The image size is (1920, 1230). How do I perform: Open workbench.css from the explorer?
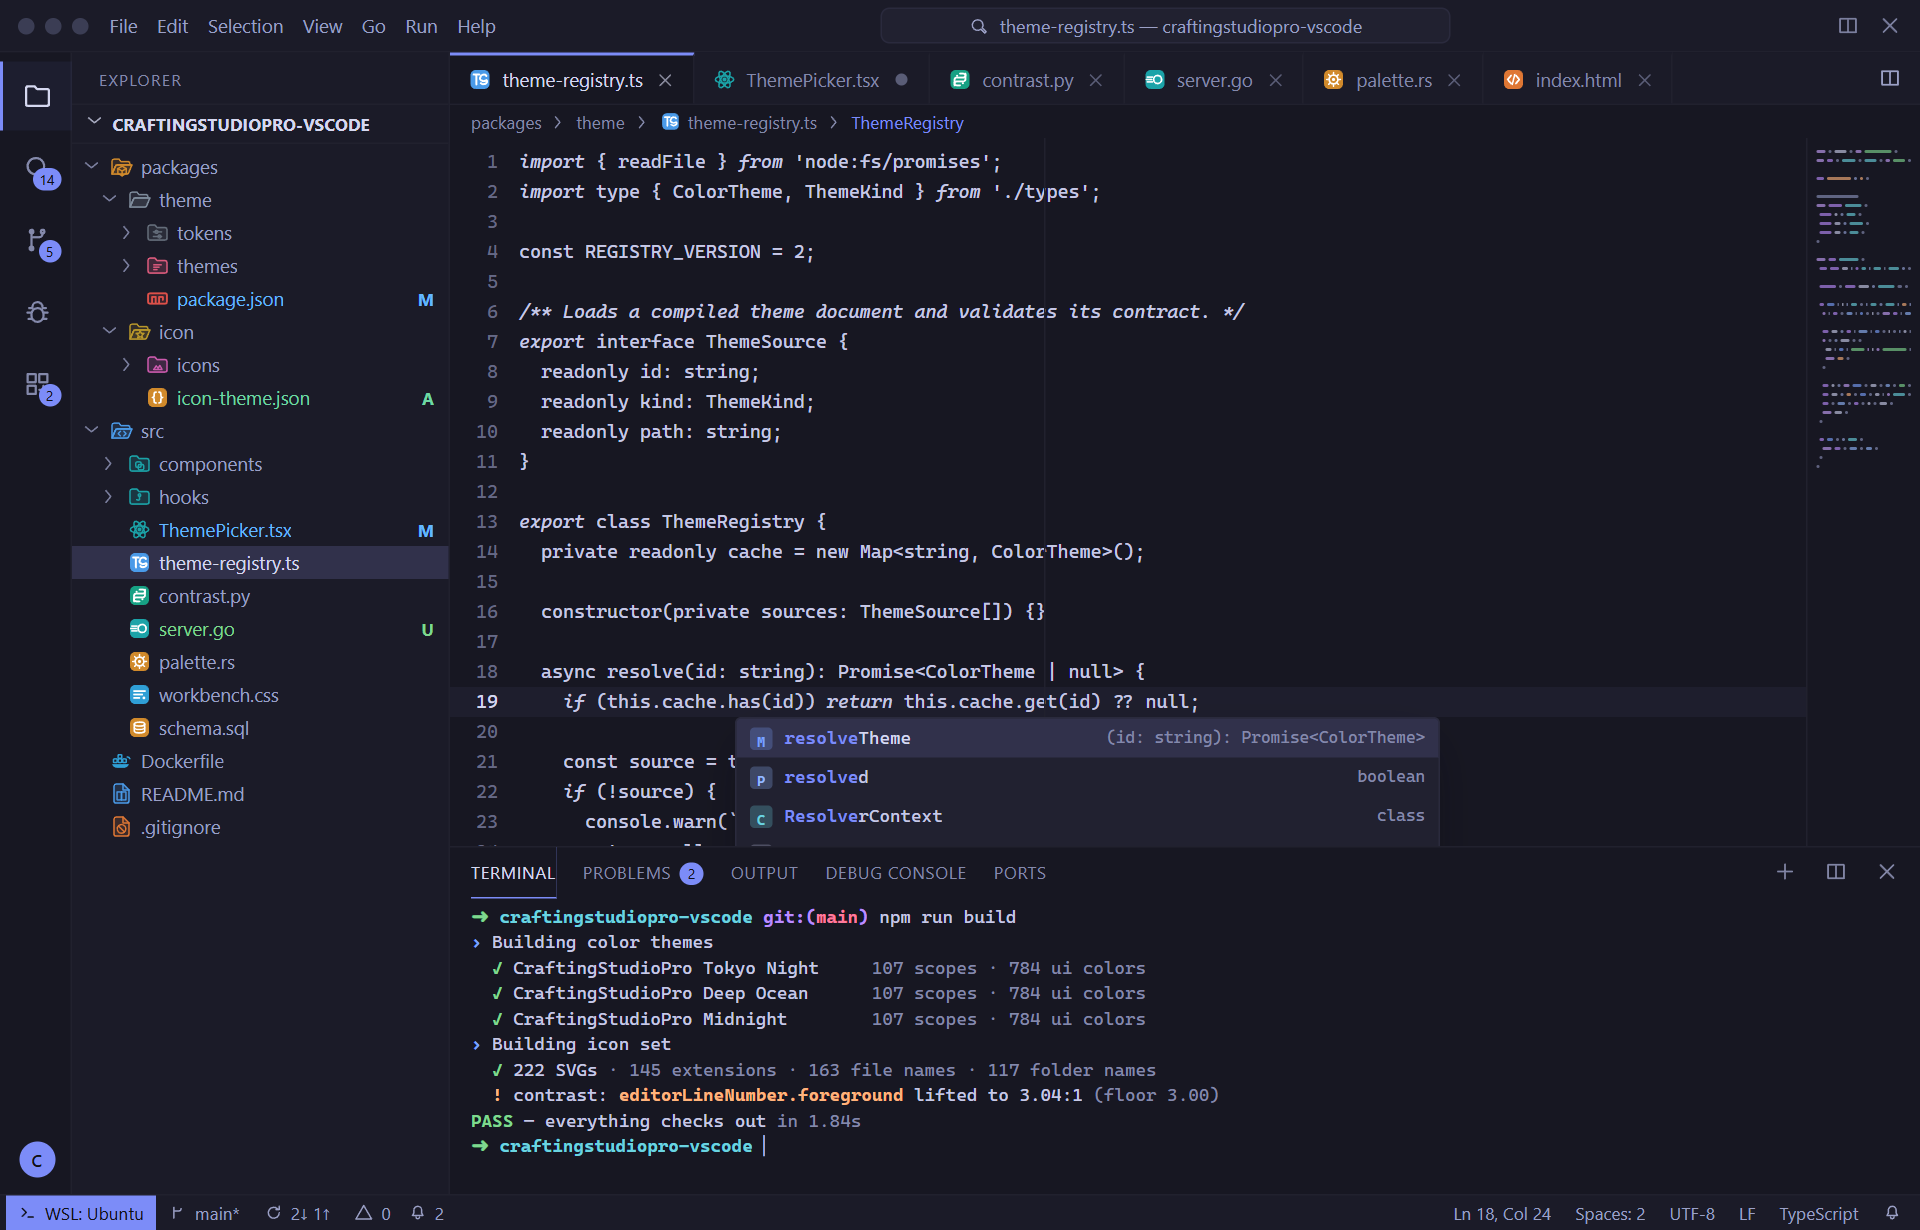[x=260, y=695]
